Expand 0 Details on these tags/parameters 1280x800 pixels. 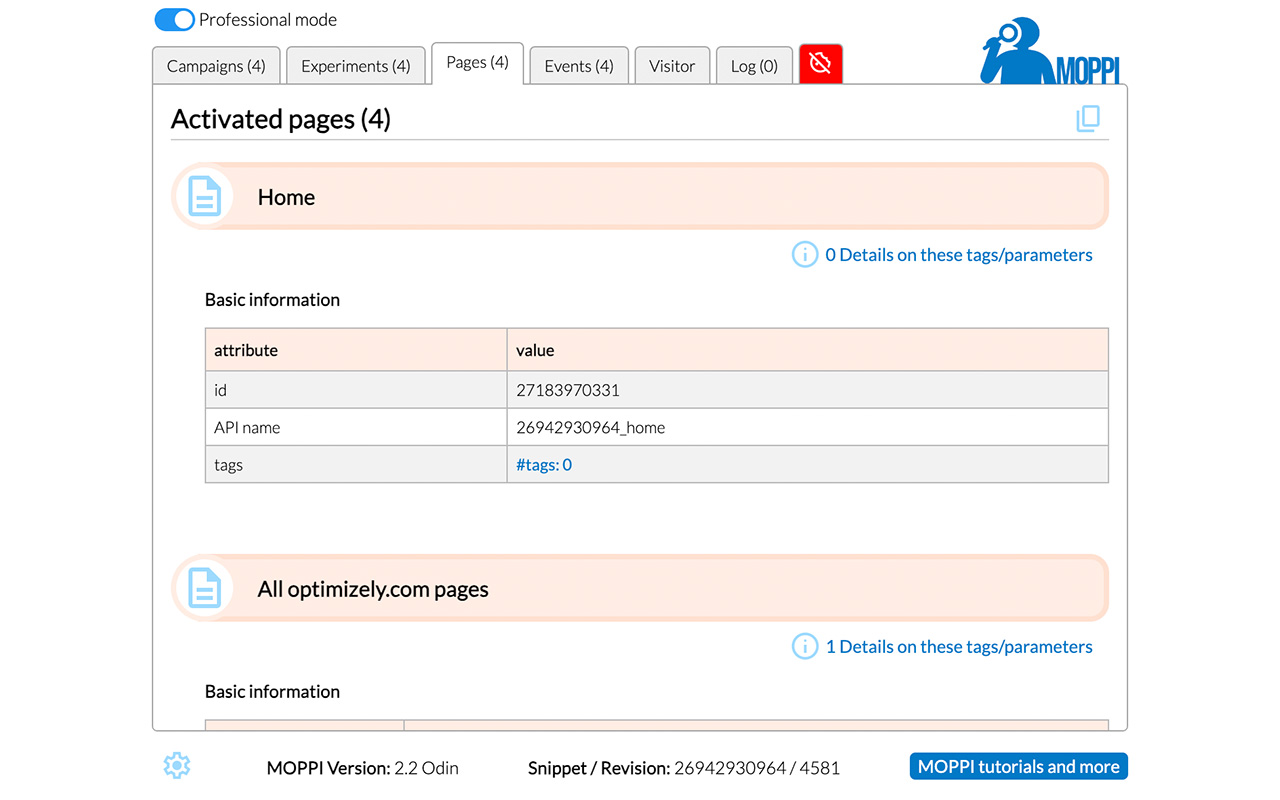click(959, 254)
